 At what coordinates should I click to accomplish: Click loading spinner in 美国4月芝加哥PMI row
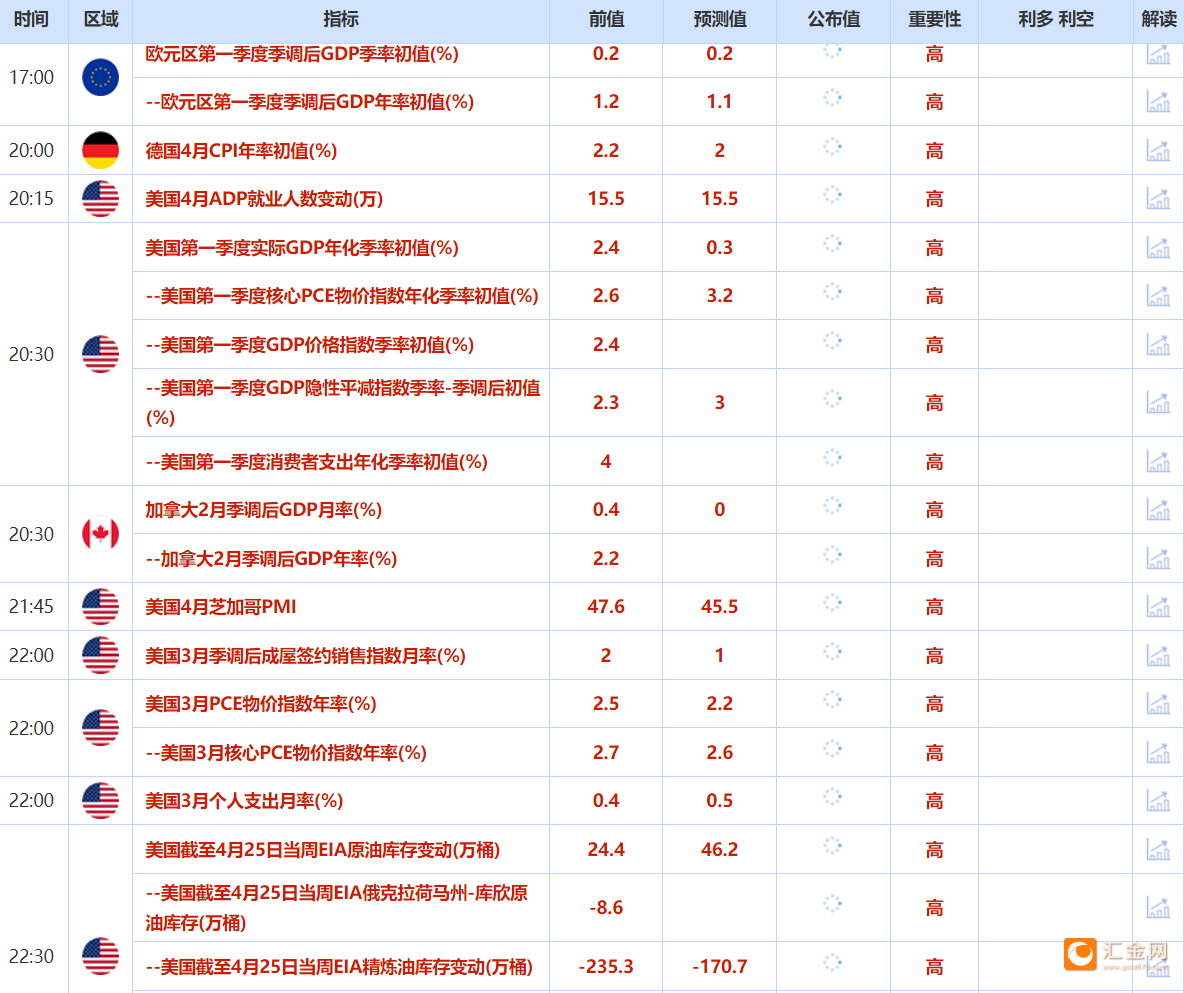tap(832, 603)
